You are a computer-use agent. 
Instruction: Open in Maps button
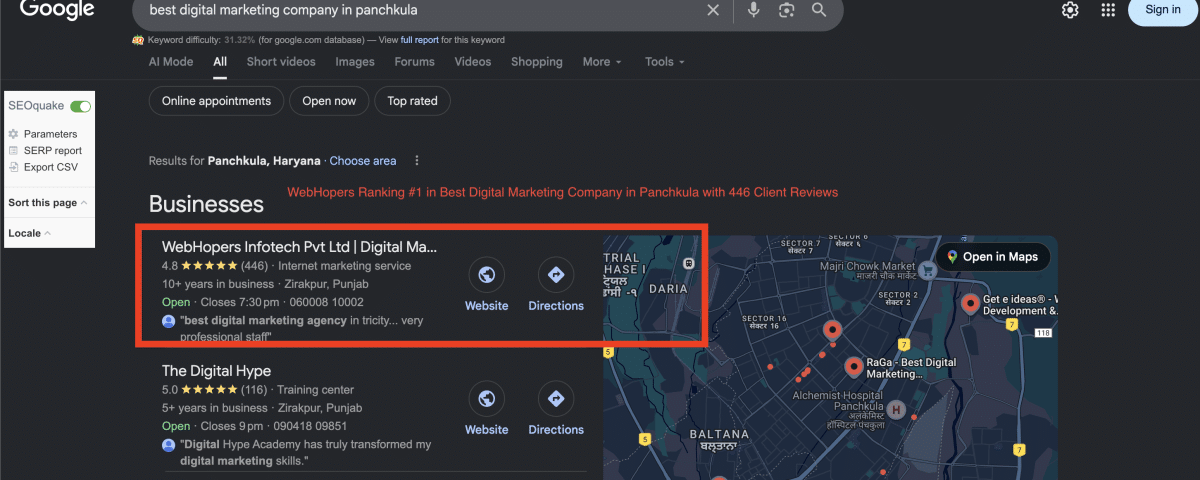pos(993,257)
